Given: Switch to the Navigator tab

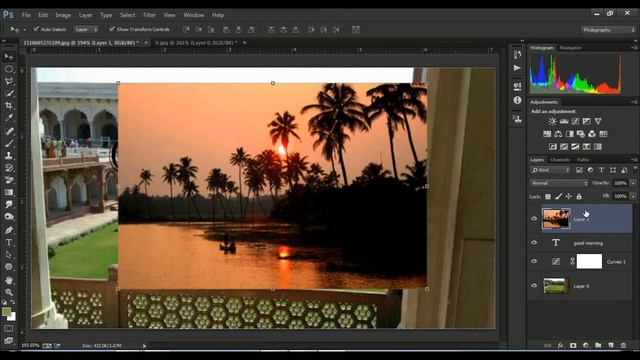Looking at the screenshot, I should click(x=571, y=48).
